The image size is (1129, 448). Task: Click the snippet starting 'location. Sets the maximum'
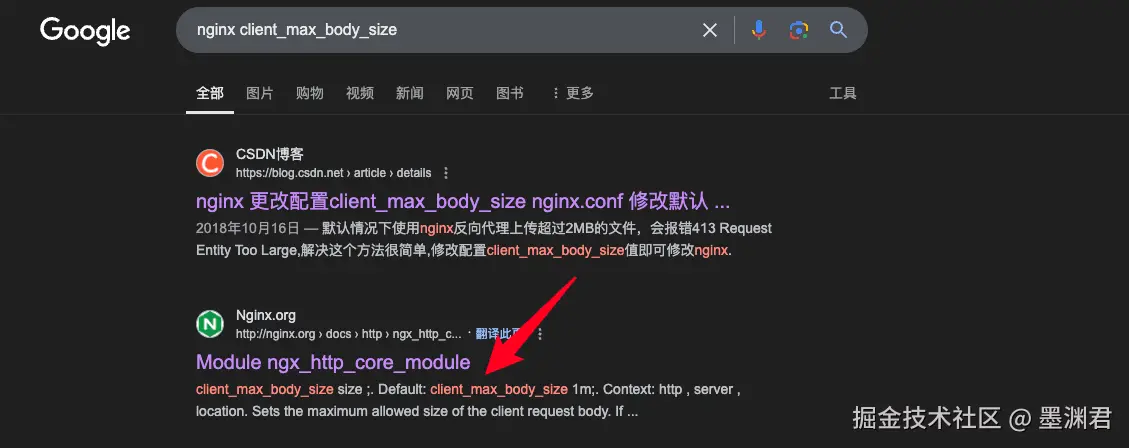coord(417,412)
